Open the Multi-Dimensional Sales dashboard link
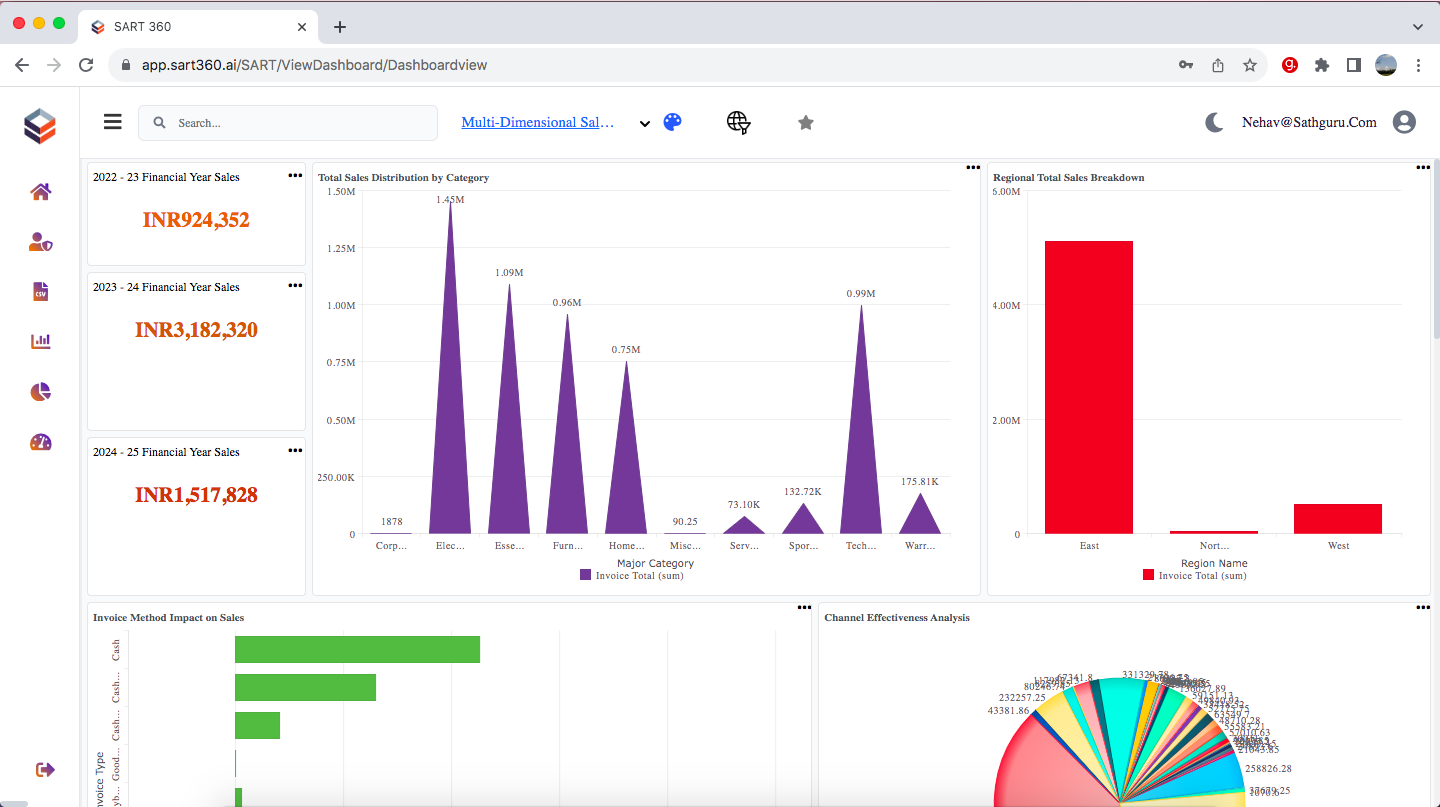 pyautogui.click(x=538, y=122)
